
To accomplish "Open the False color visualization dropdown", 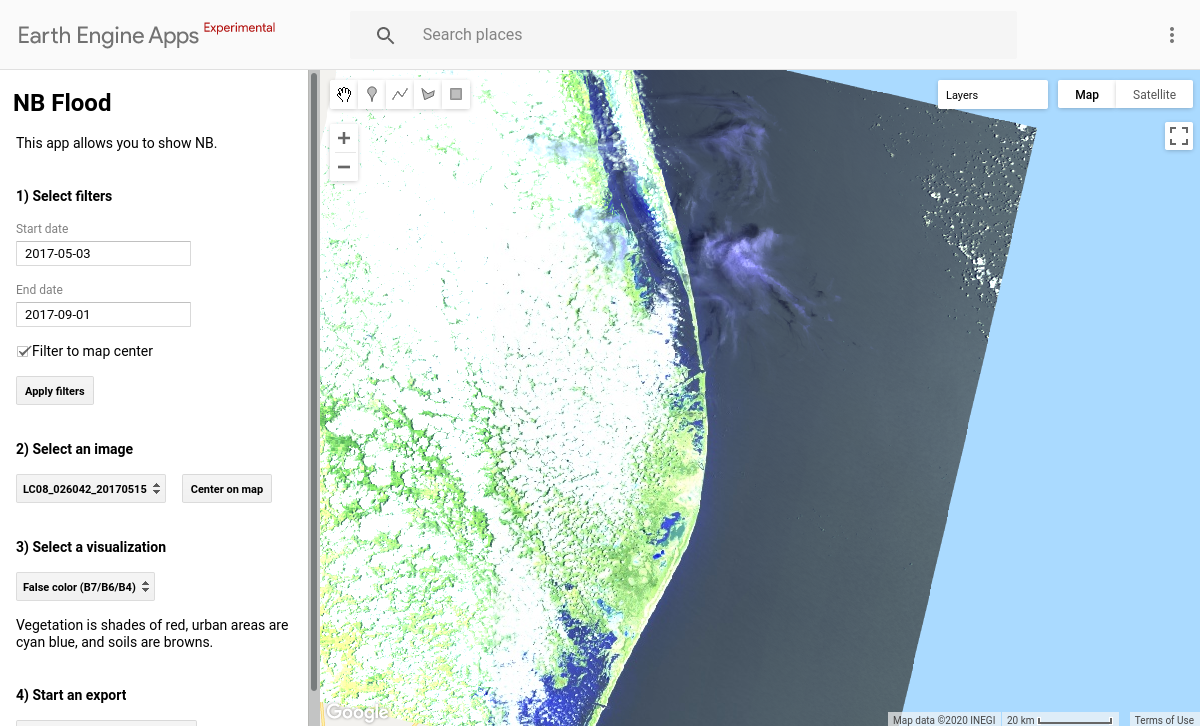I will click(x=85, y=586).
